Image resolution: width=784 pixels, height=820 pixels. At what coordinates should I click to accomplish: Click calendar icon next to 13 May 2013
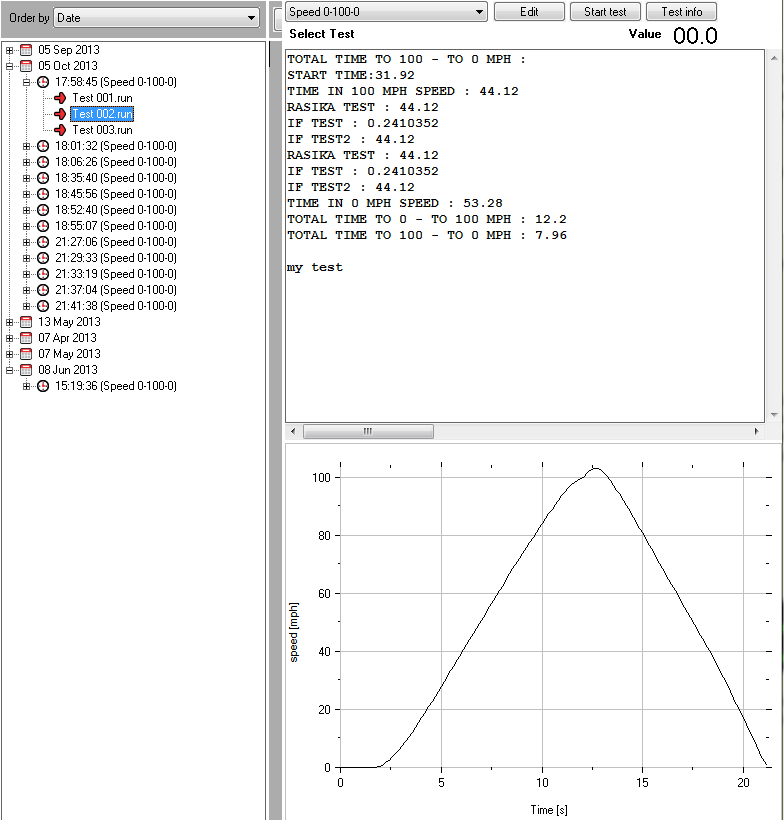(26, 322)
